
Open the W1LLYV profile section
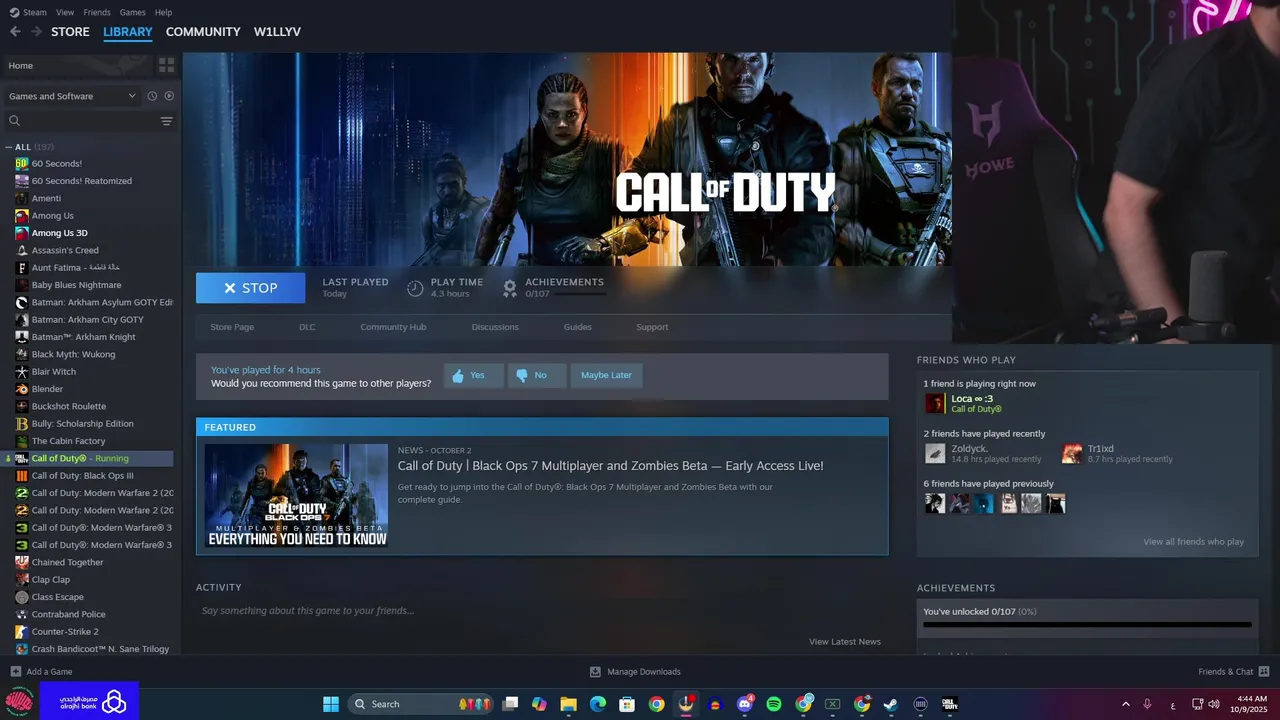(x=277, y=32)
